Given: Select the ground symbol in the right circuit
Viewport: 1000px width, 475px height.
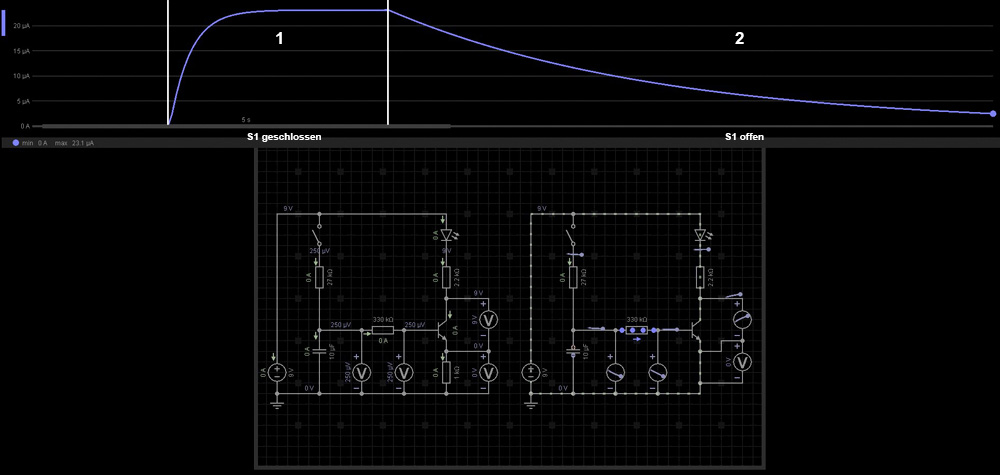Looking at the screenshot, I should (x=530, y=403).
